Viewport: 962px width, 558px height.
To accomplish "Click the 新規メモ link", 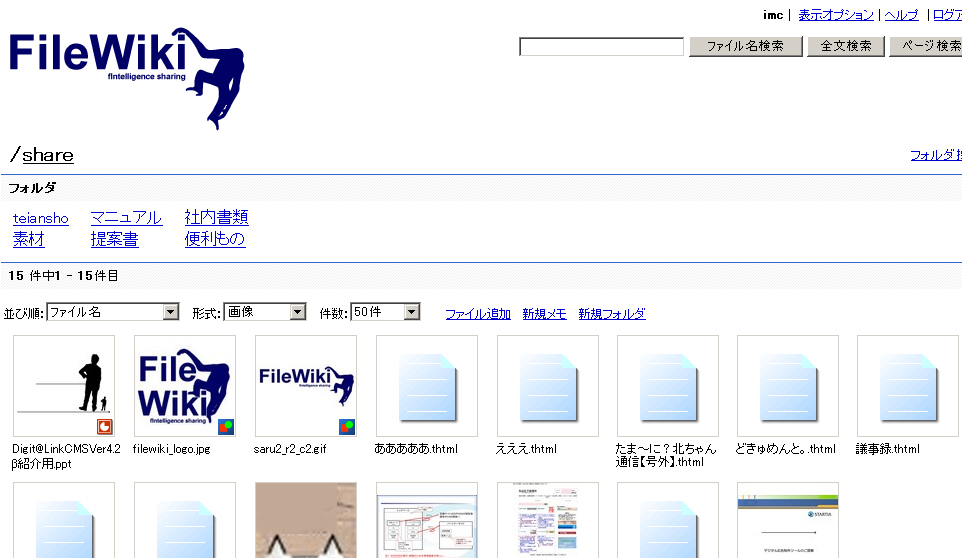I will pyautogui.click(x=544, y=314).
